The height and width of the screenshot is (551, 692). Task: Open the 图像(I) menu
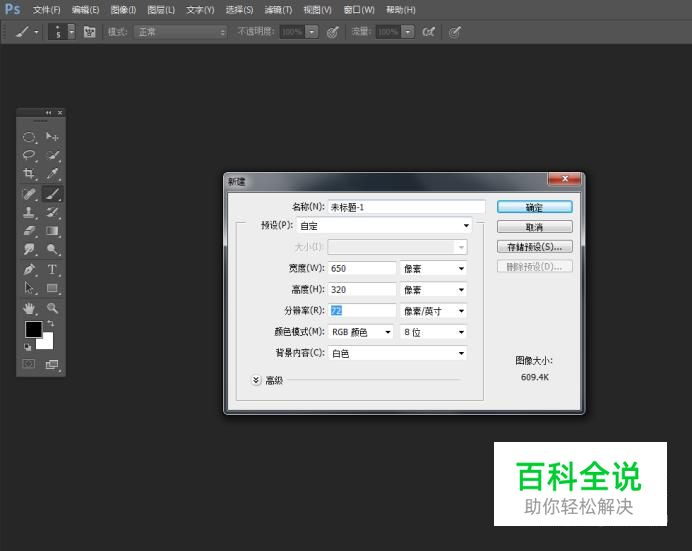coord(123,10)
